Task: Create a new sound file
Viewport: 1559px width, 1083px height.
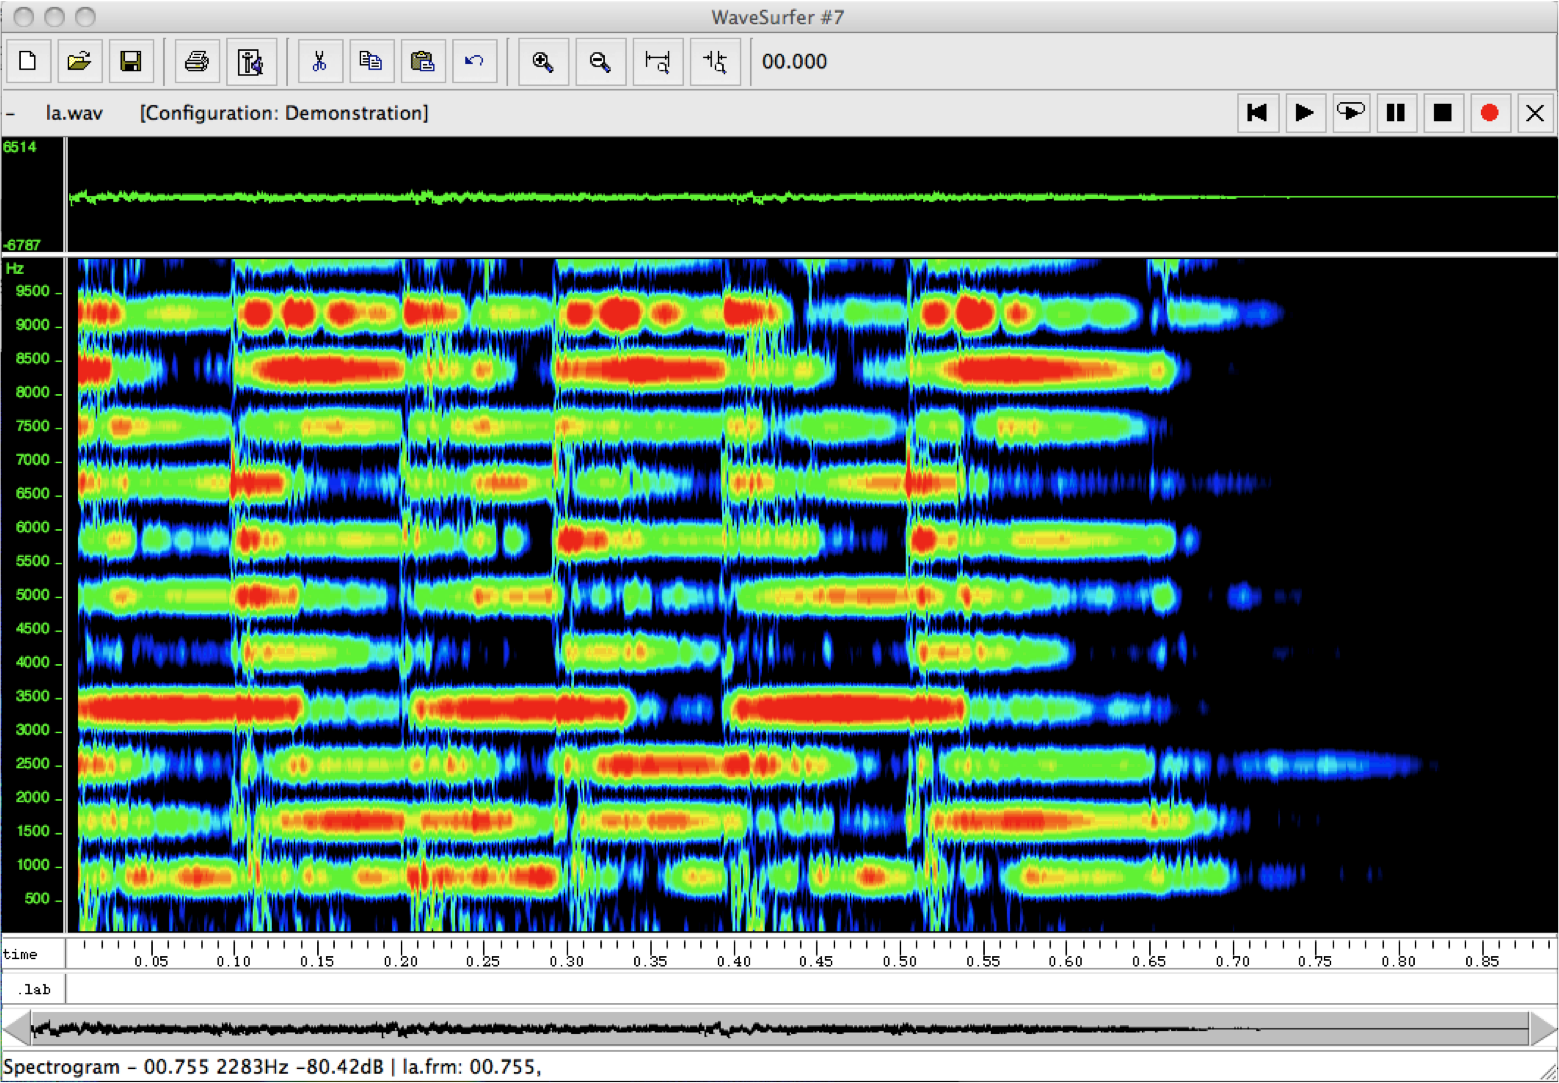Action: (29, 62)
